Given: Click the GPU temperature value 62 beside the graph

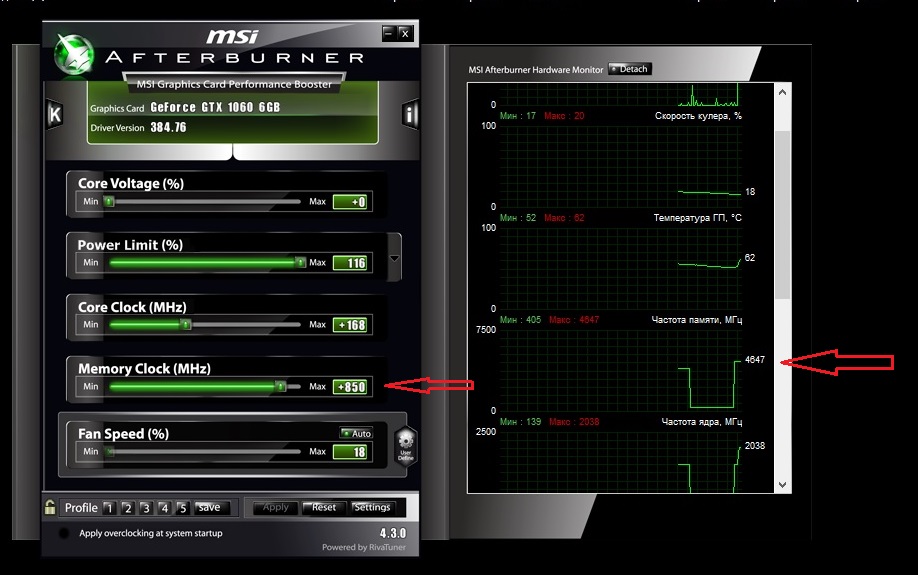Looking at the screenshot, I should coord(750,258).
